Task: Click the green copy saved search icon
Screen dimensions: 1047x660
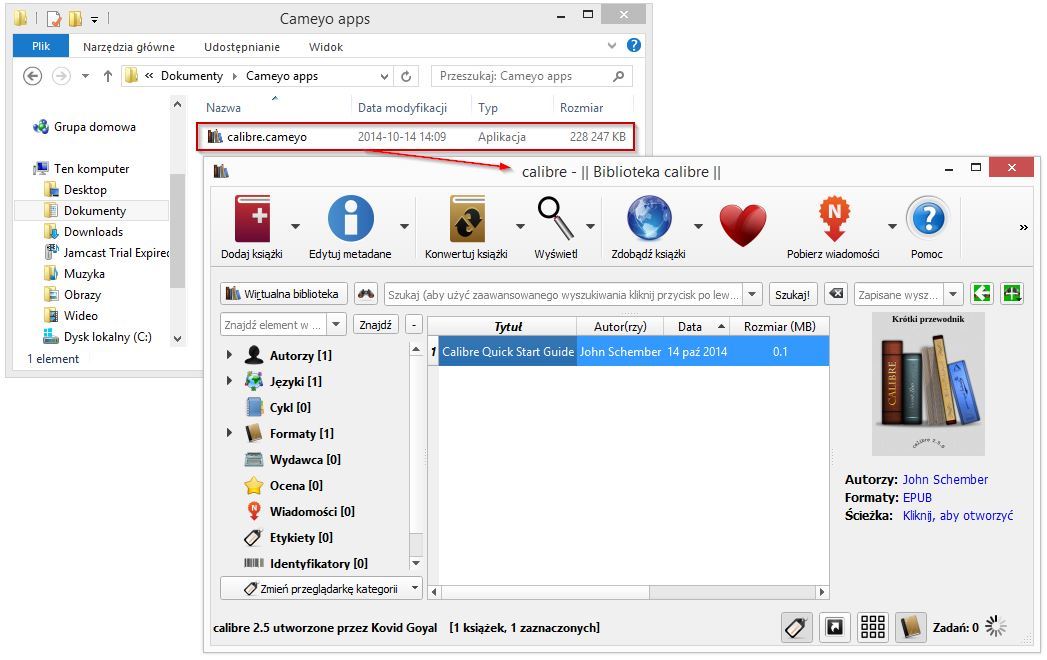Action: (x=982, y=294)
